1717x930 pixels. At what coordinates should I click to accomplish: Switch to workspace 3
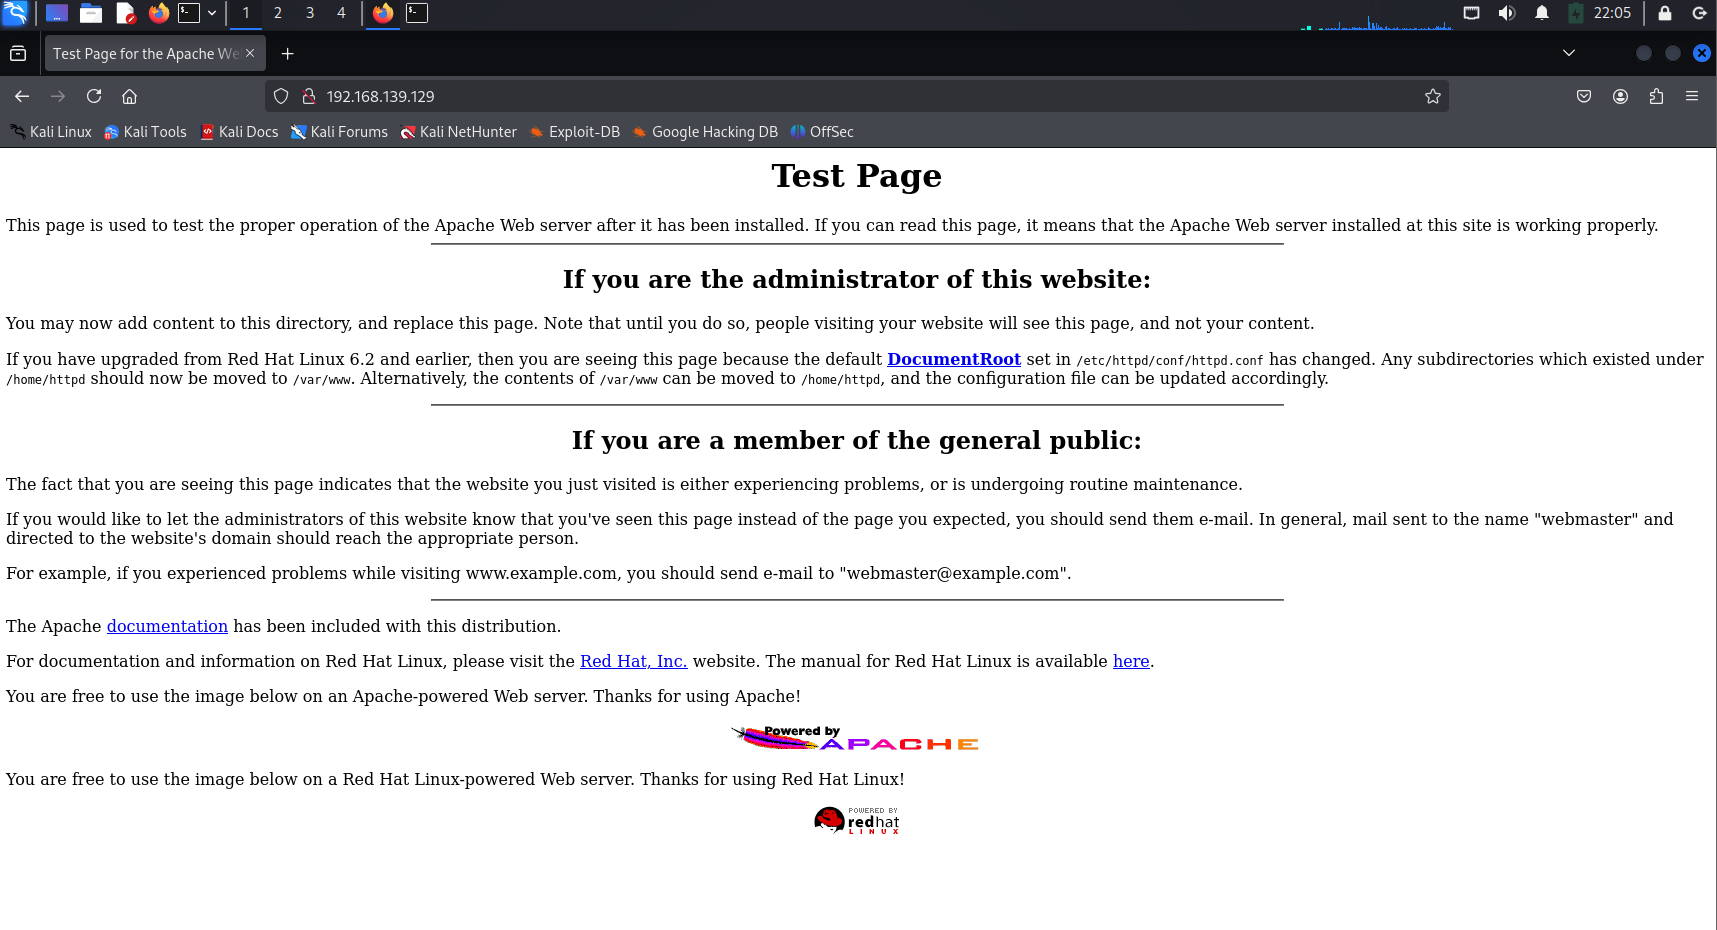pos(310,13)
